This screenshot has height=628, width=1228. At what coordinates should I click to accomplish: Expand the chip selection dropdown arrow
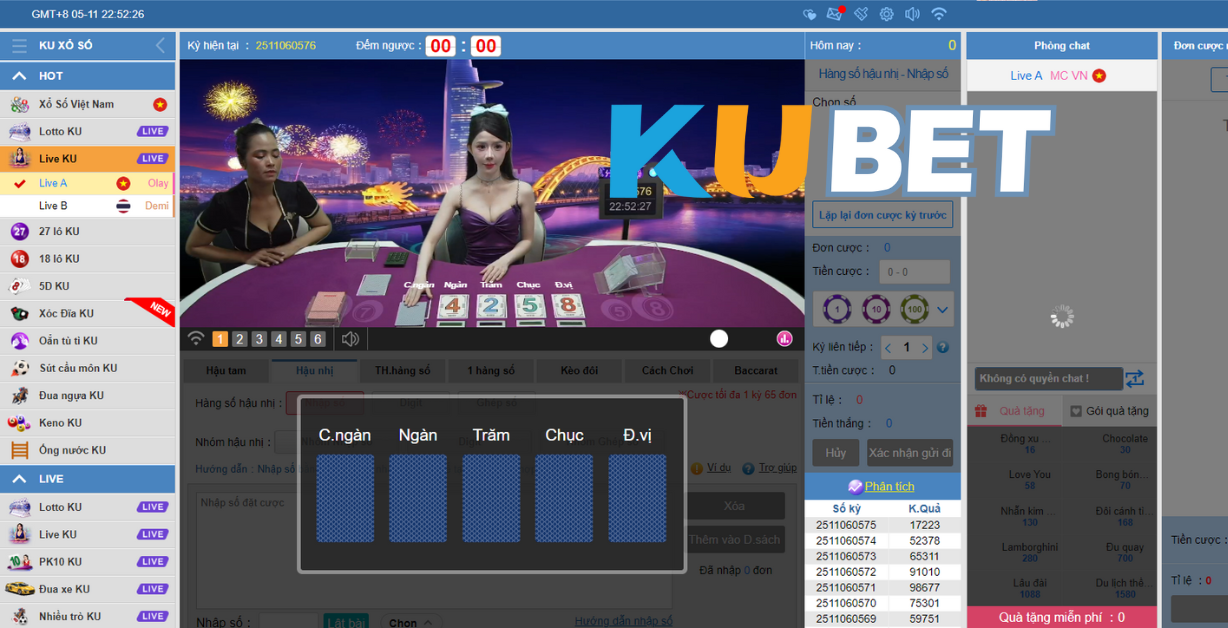tap(942, 310)
